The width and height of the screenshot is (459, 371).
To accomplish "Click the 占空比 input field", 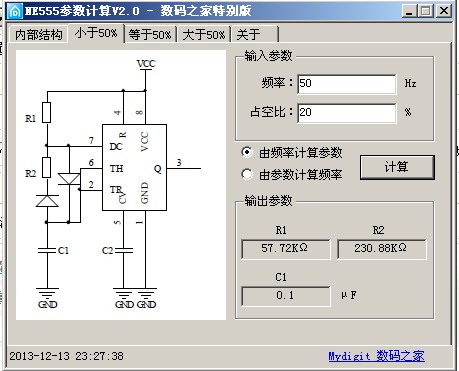I will (x=346, y=113).
